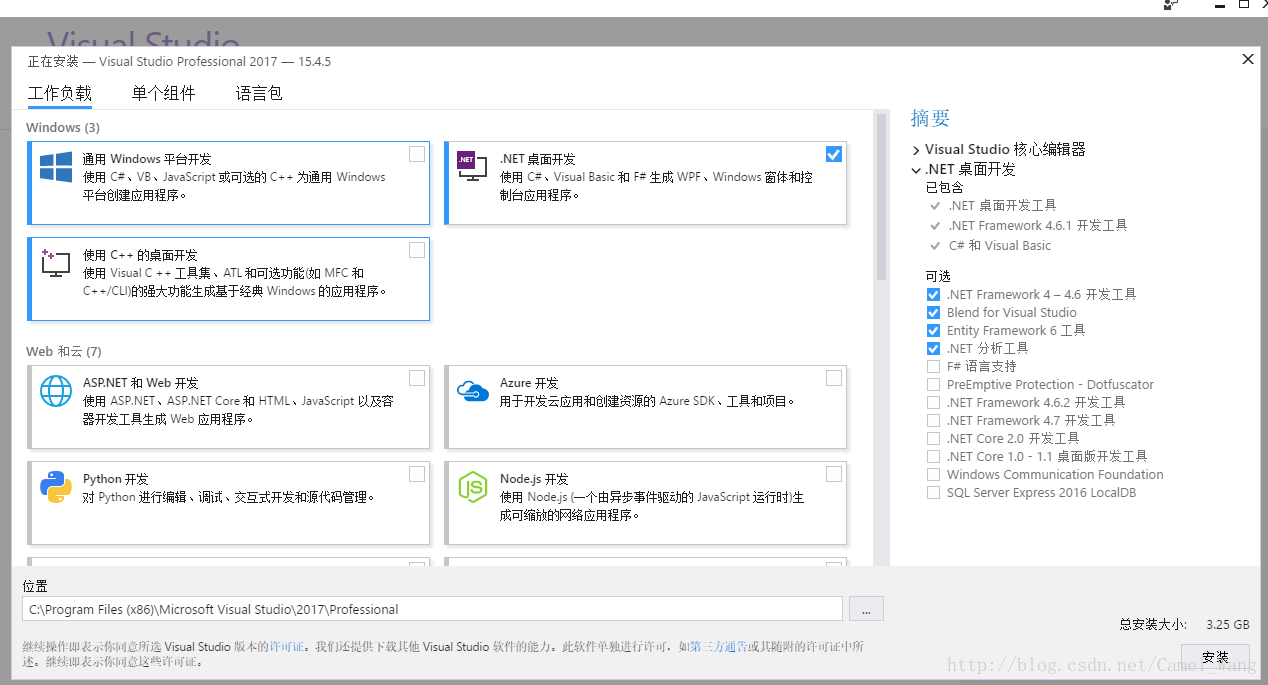Image resolution: width=1268 pixels, height=685 pixels.
Task: Click the Windows logo icon on 通用 Windows 平台开发
Action: (x=55, y=167)
